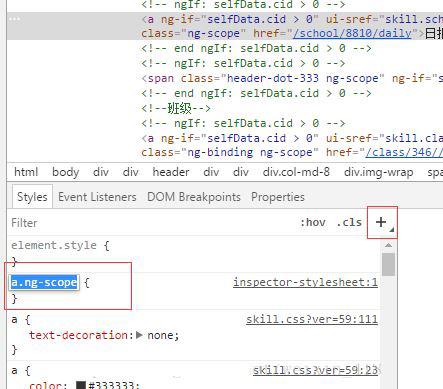Select html in the breadcrumb bar

coord(26,172)
